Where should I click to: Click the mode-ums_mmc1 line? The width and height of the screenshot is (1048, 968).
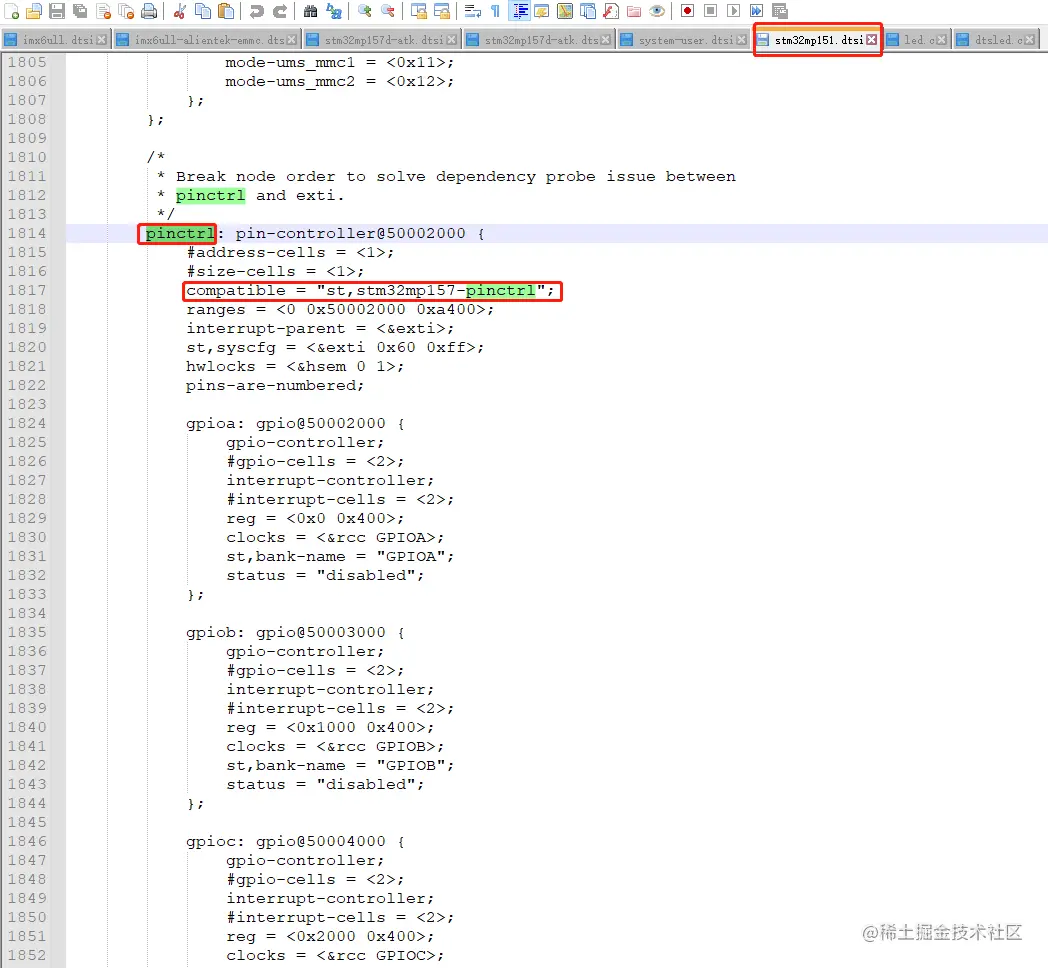tap(340, 62)
